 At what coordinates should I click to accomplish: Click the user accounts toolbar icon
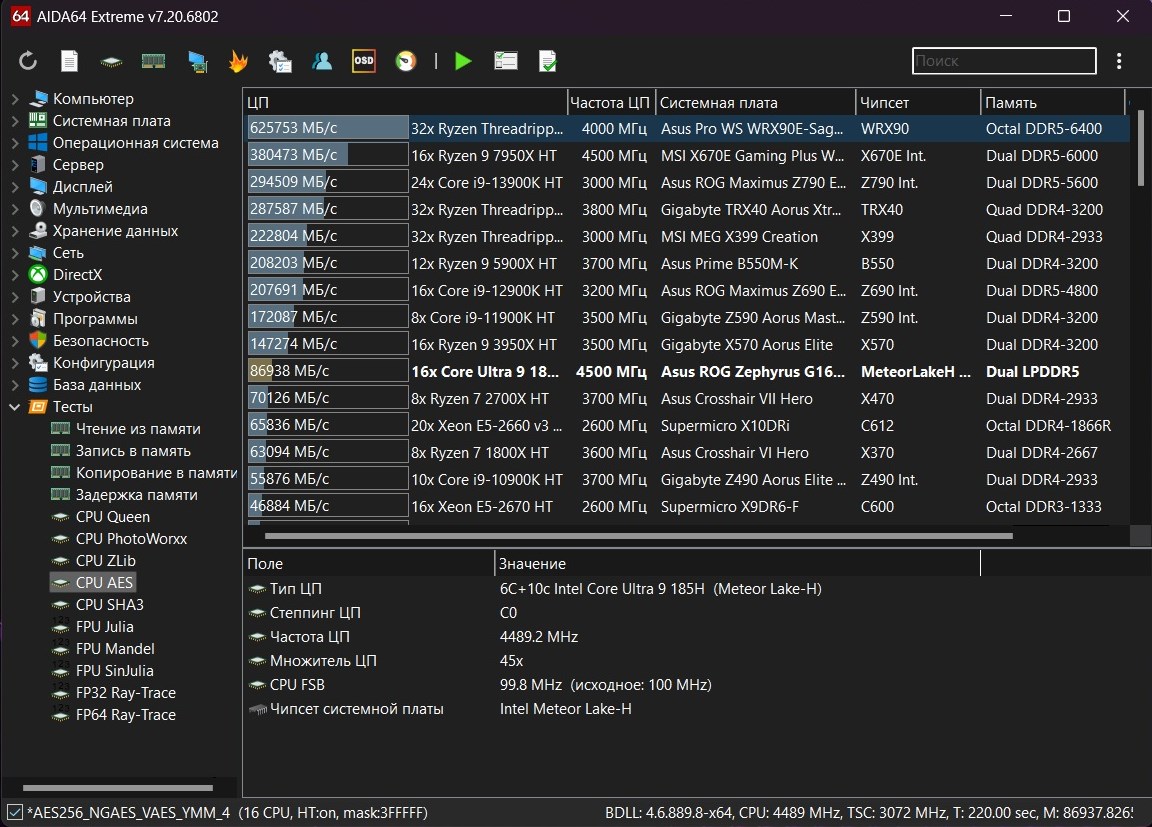(322, 62)
